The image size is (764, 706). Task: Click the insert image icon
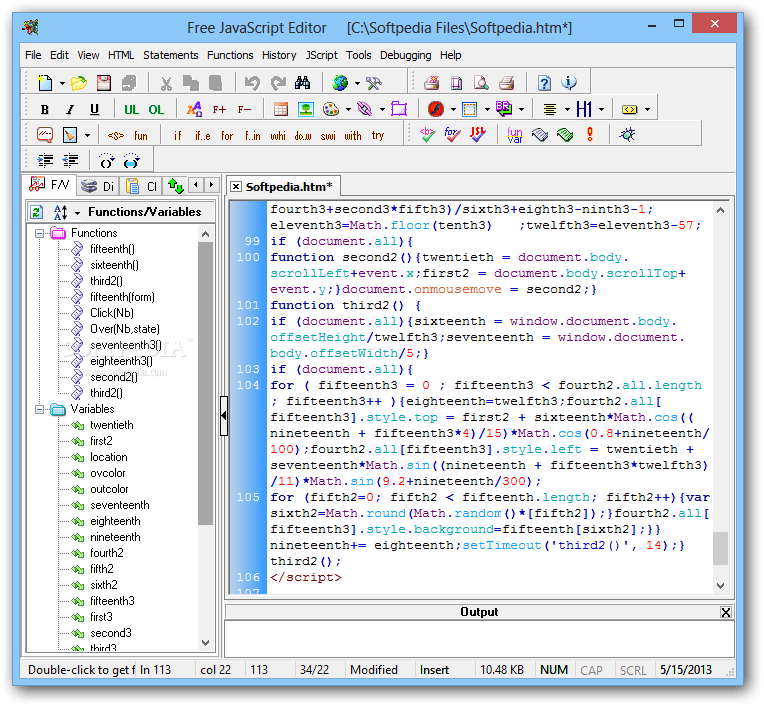coord(305,109)
